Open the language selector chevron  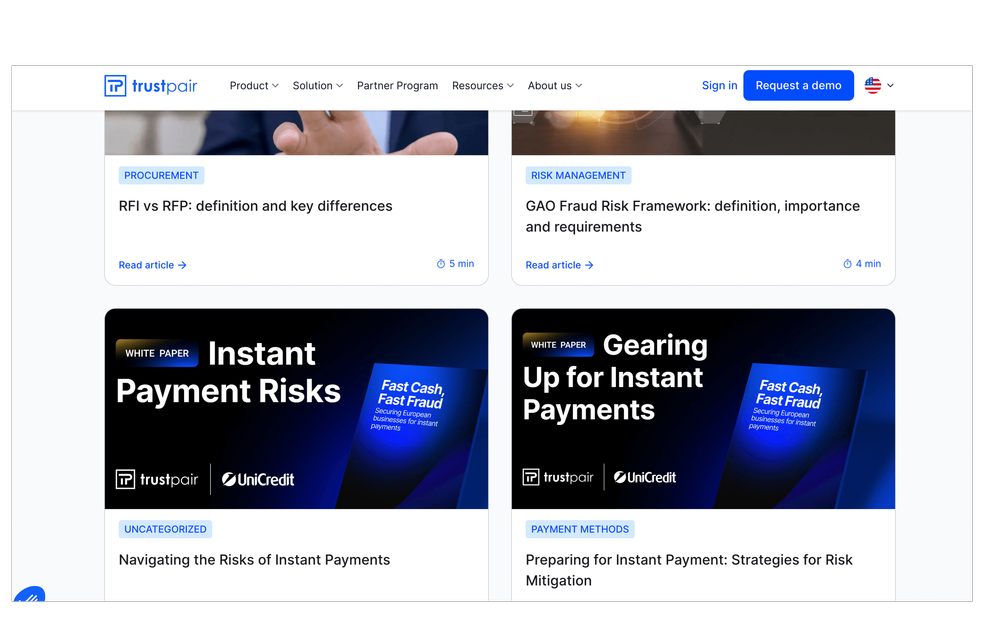[x=890, y=85]
